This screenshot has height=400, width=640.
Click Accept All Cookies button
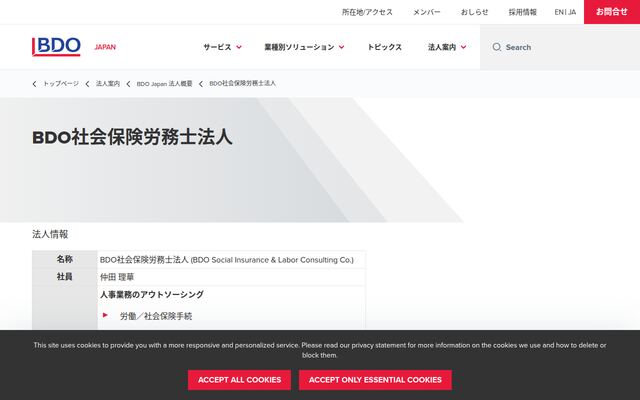[x=239, y=380]
